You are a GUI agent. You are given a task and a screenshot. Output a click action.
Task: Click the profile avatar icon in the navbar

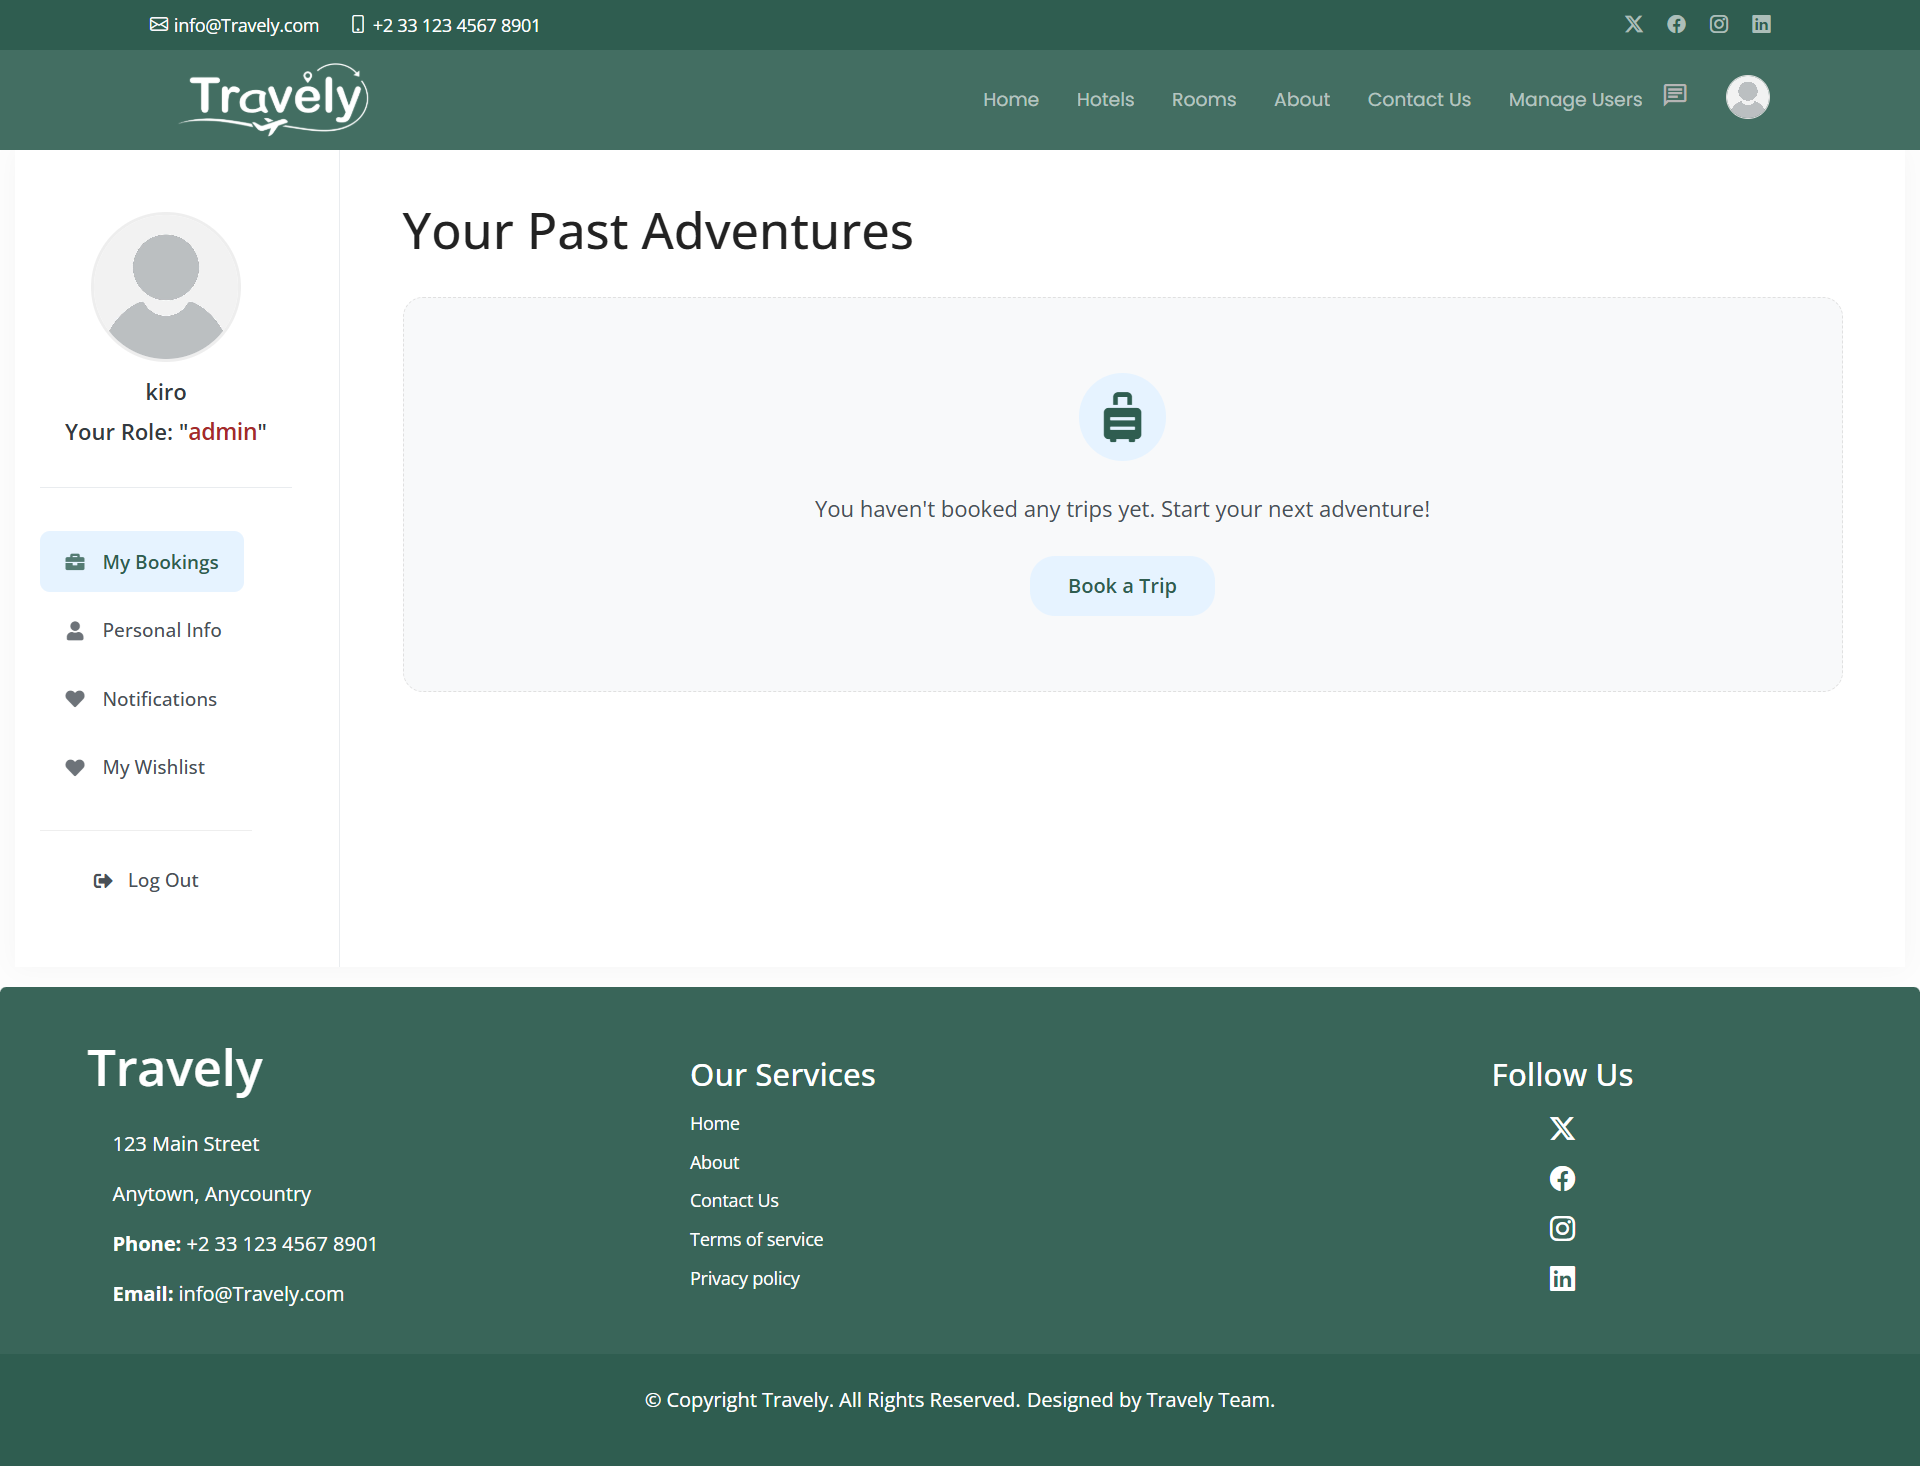(x=1747, y=97)
